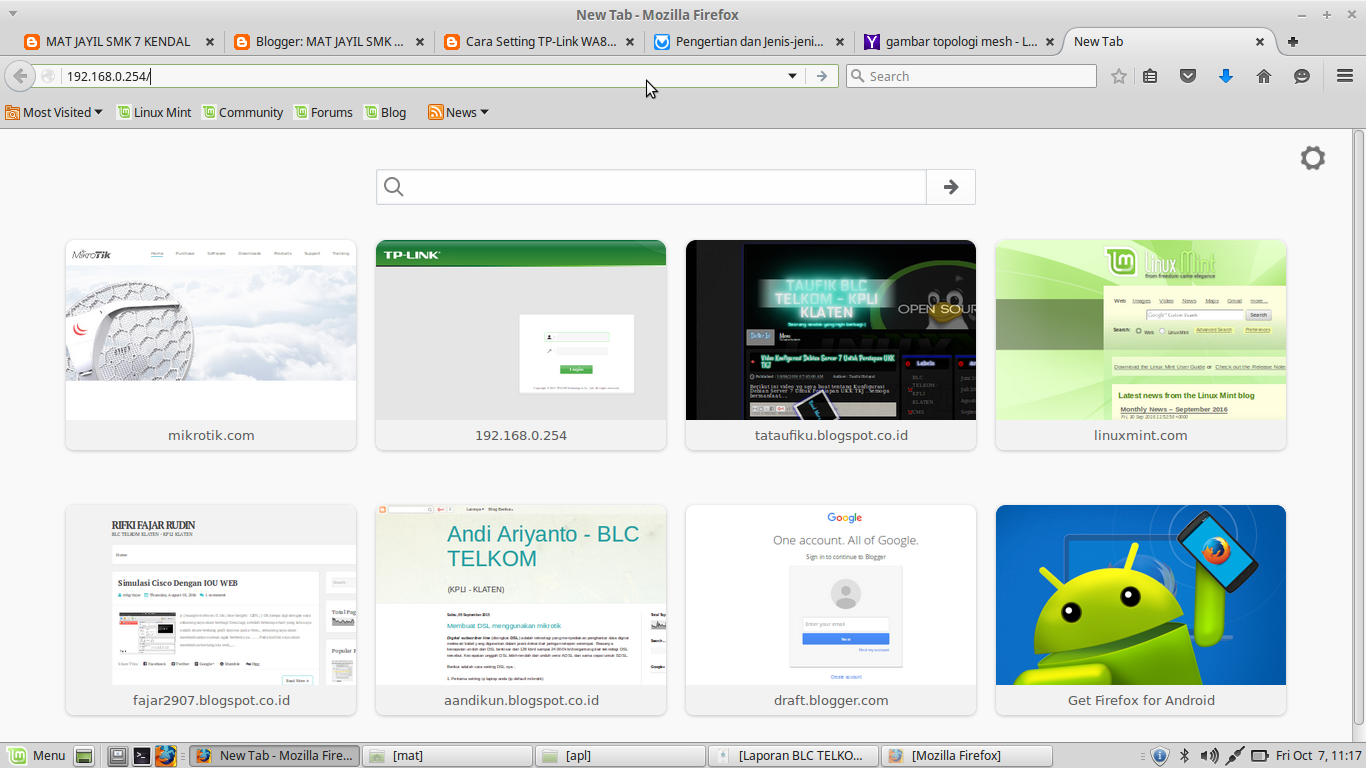Viewport: 1366px width, 768px height.
Task: Expand the Most Visited bookmarks folder
Action: coord(54,113)
